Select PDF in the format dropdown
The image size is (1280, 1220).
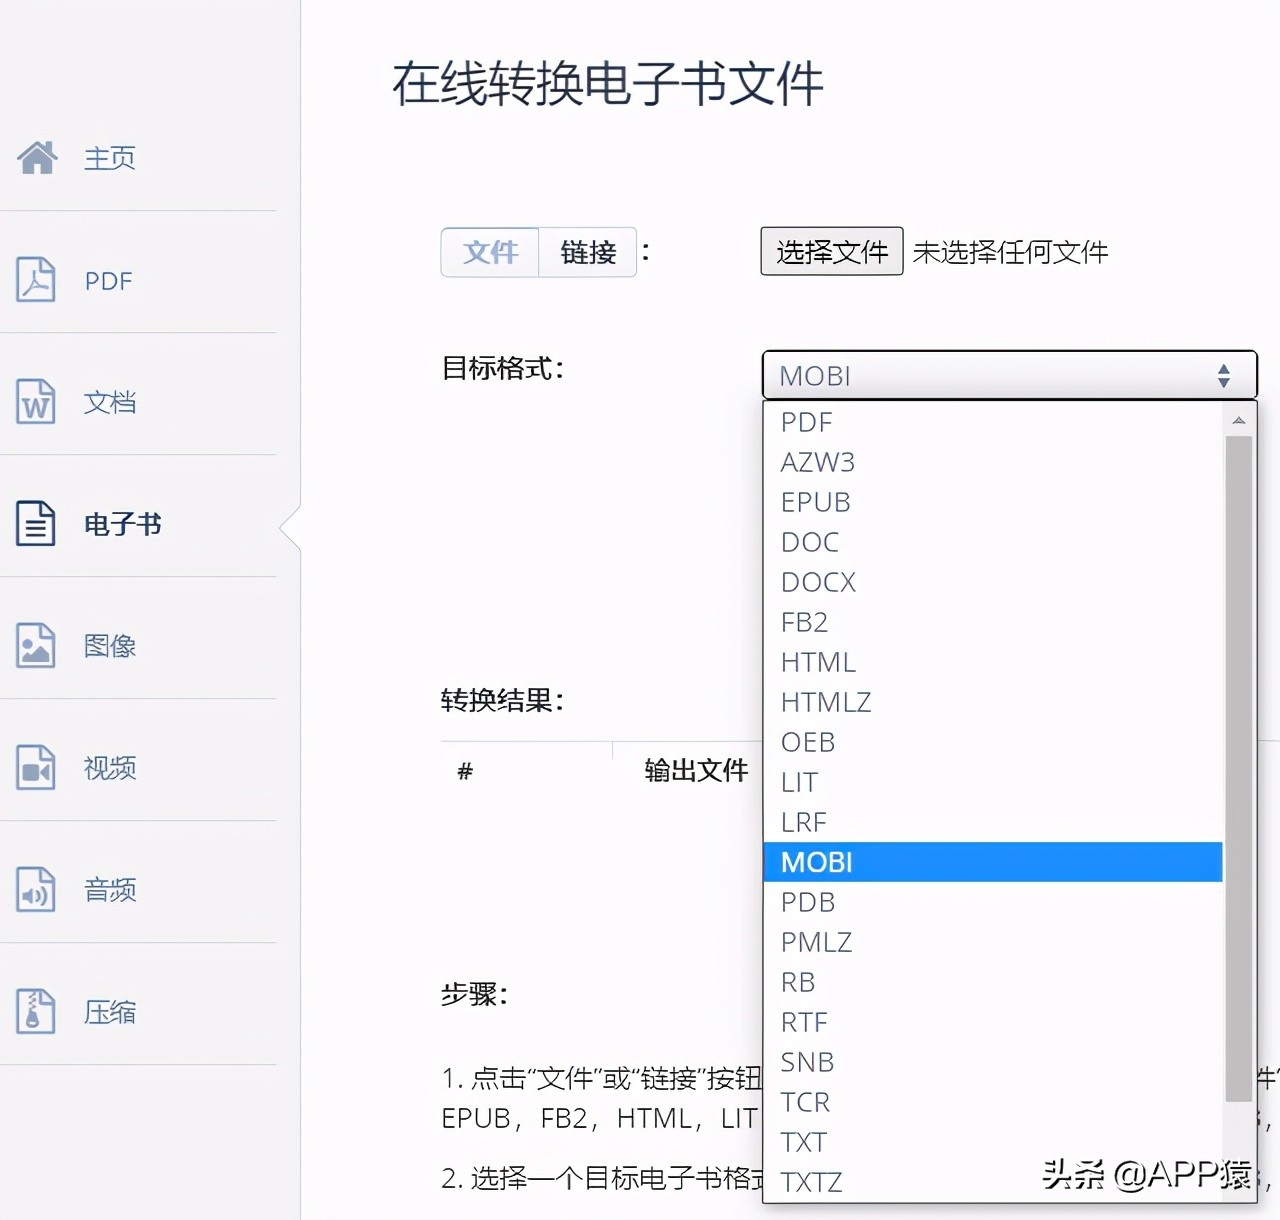[806, 422]
